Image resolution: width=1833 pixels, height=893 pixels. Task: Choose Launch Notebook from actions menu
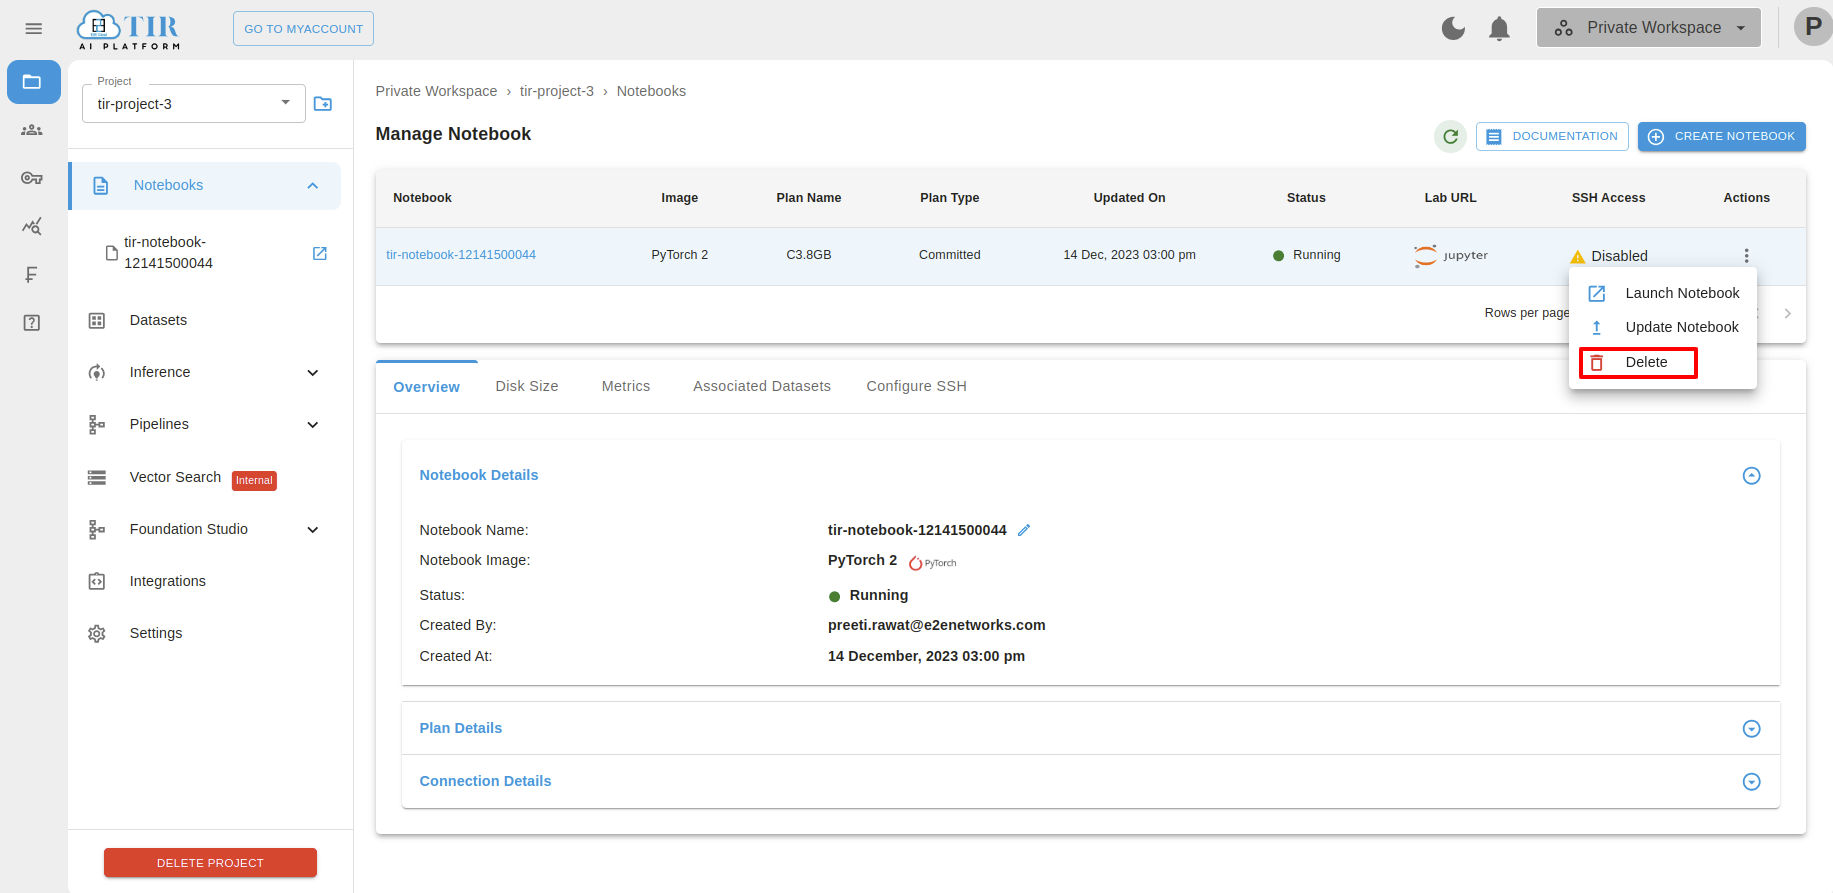tap(1663, 293)
